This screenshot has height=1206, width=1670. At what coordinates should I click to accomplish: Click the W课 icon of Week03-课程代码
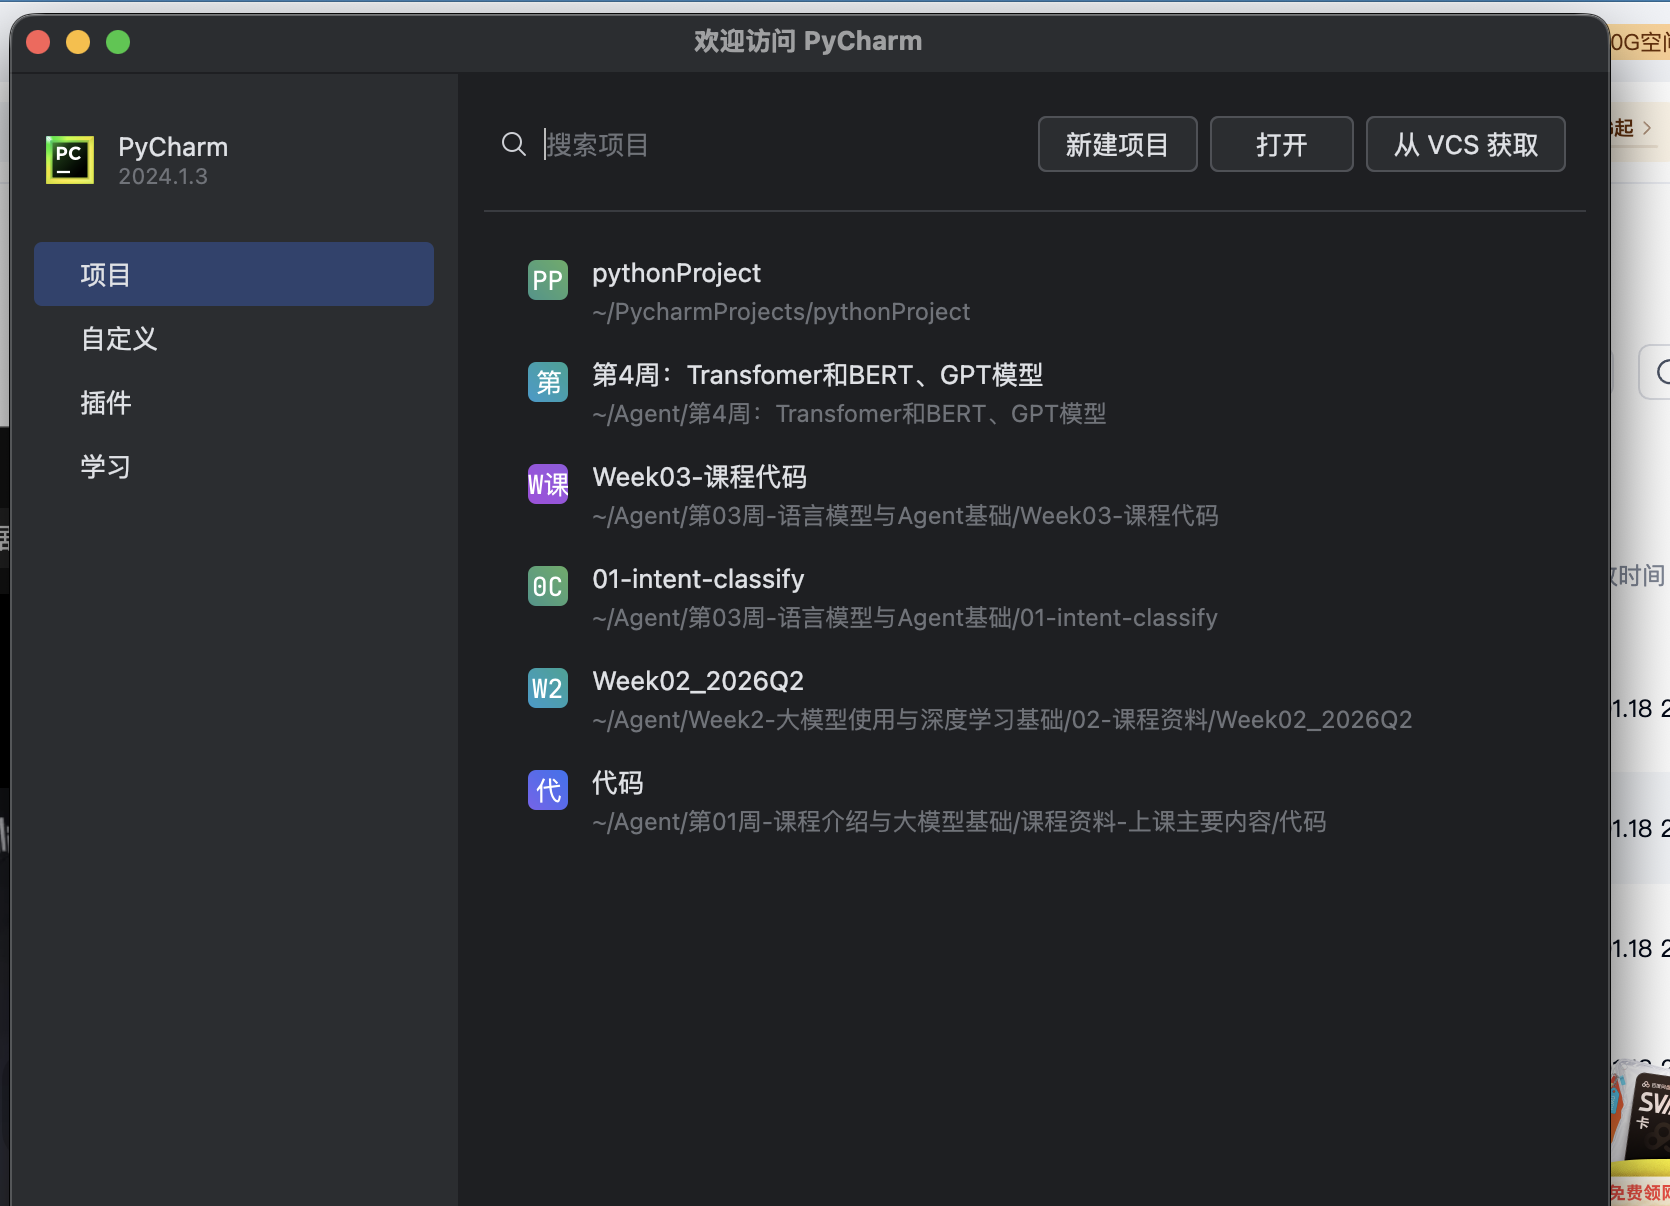click(548, 484)
